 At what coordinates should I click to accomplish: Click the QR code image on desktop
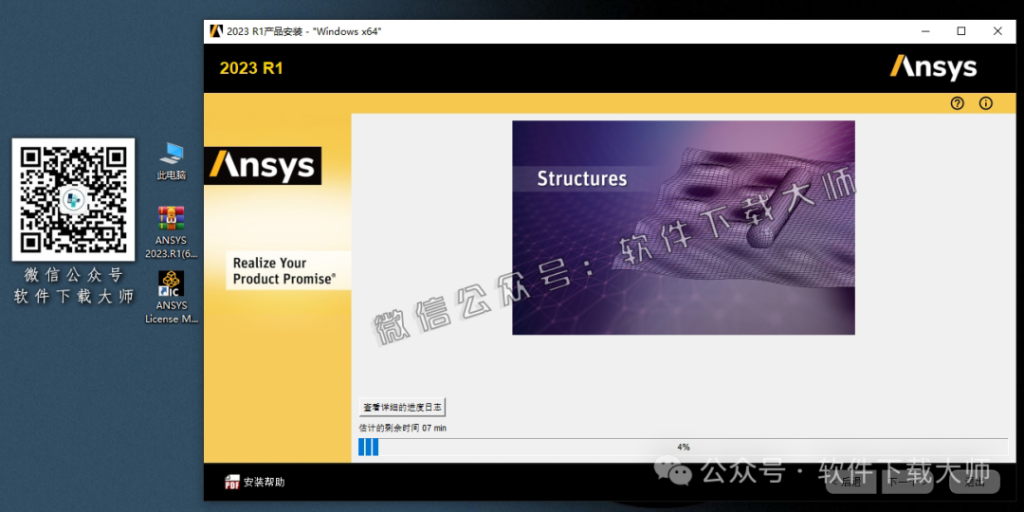[73, 200]
